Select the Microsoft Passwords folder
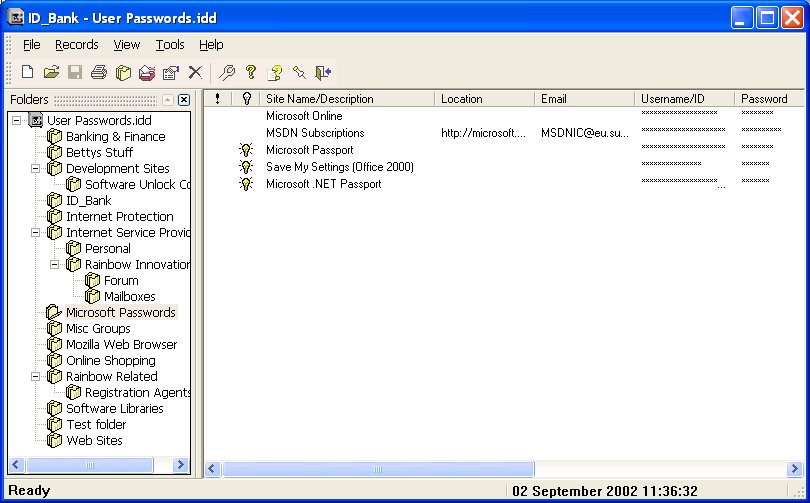 coord(121,312)
